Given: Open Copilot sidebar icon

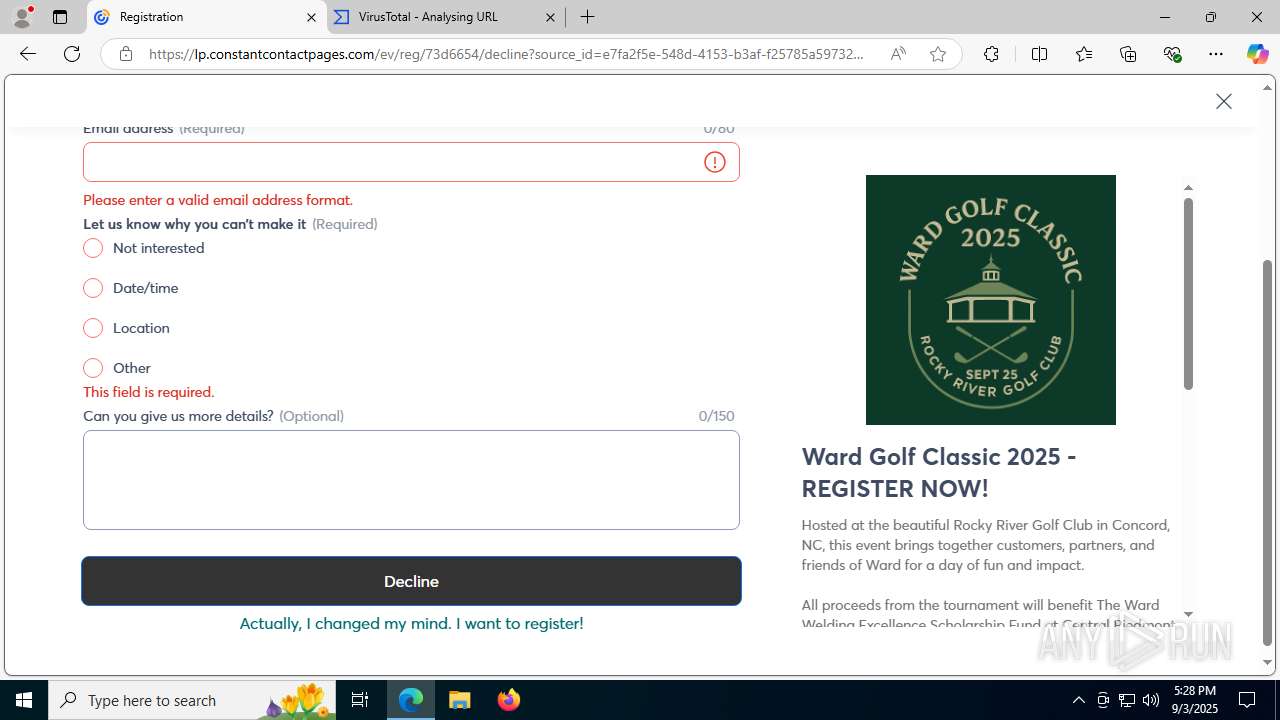Looking at the screenshot, I should point(1257,54).
